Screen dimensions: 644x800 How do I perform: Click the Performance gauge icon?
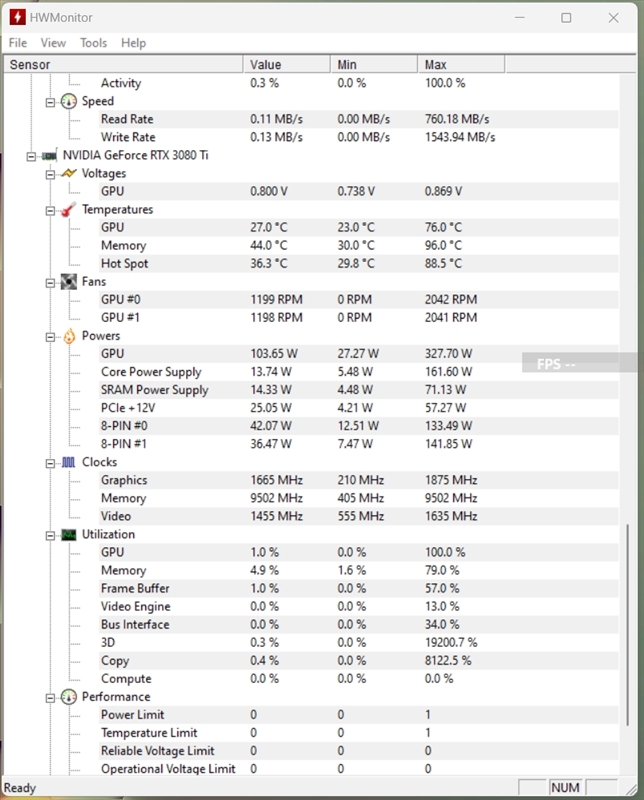[x=68, y=697]
